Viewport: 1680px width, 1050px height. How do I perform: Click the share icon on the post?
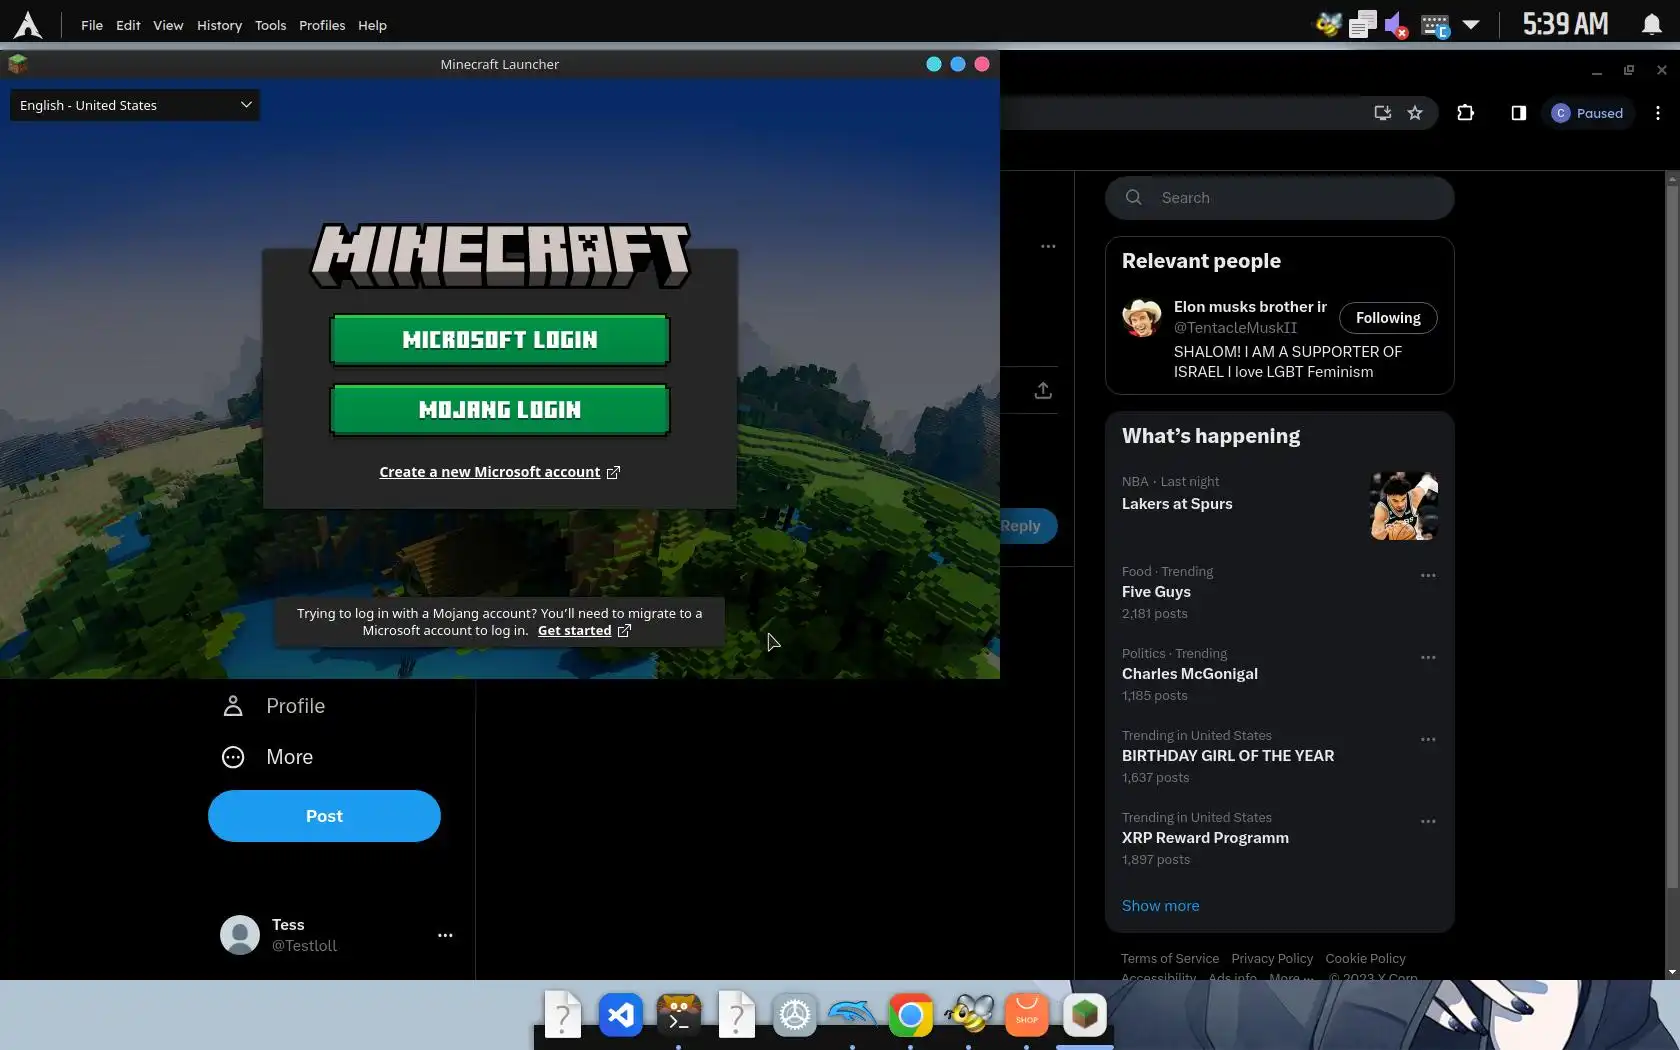point(1043,390)
